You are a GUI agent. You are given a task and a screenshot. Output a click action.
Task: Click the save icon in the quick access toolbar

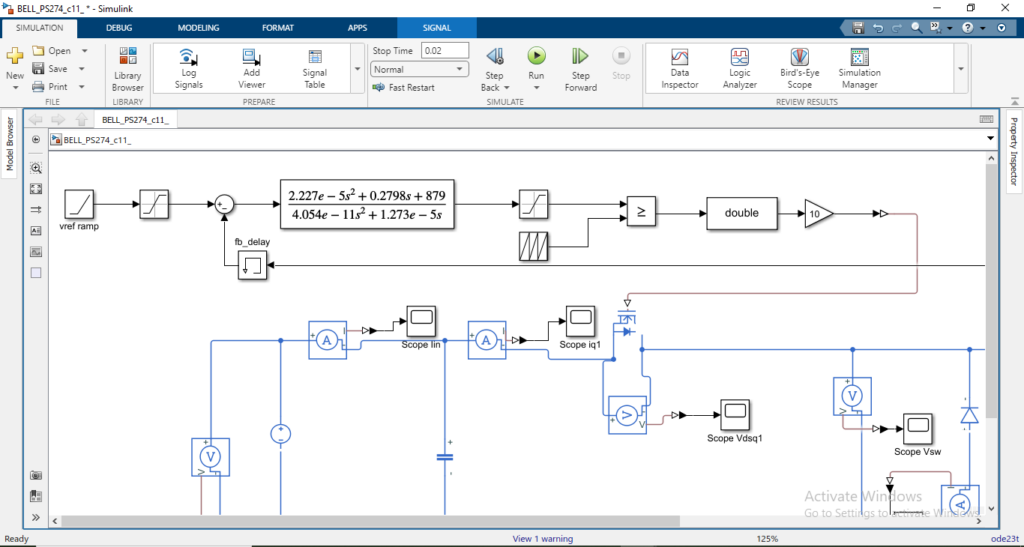tap(858, 28)
